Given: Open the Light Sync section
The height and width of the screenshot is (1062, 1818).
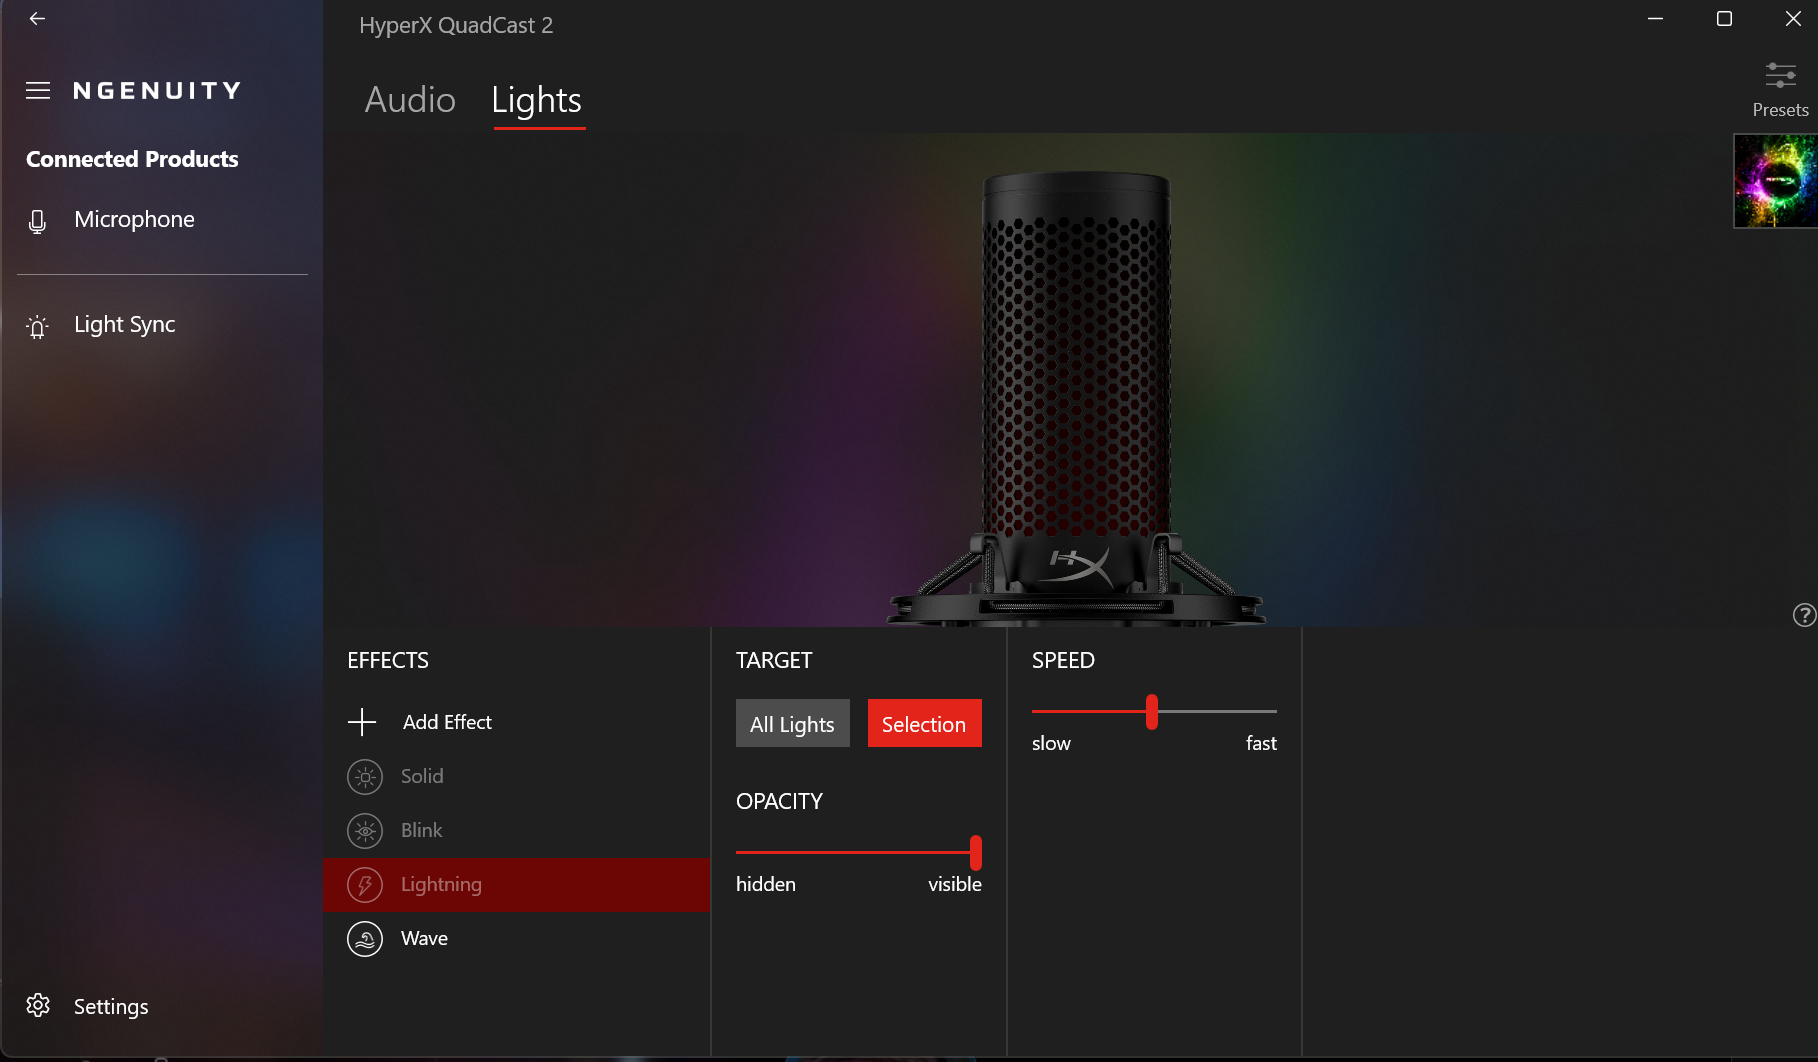Looking at the screenshot, I should pos(124,325).
